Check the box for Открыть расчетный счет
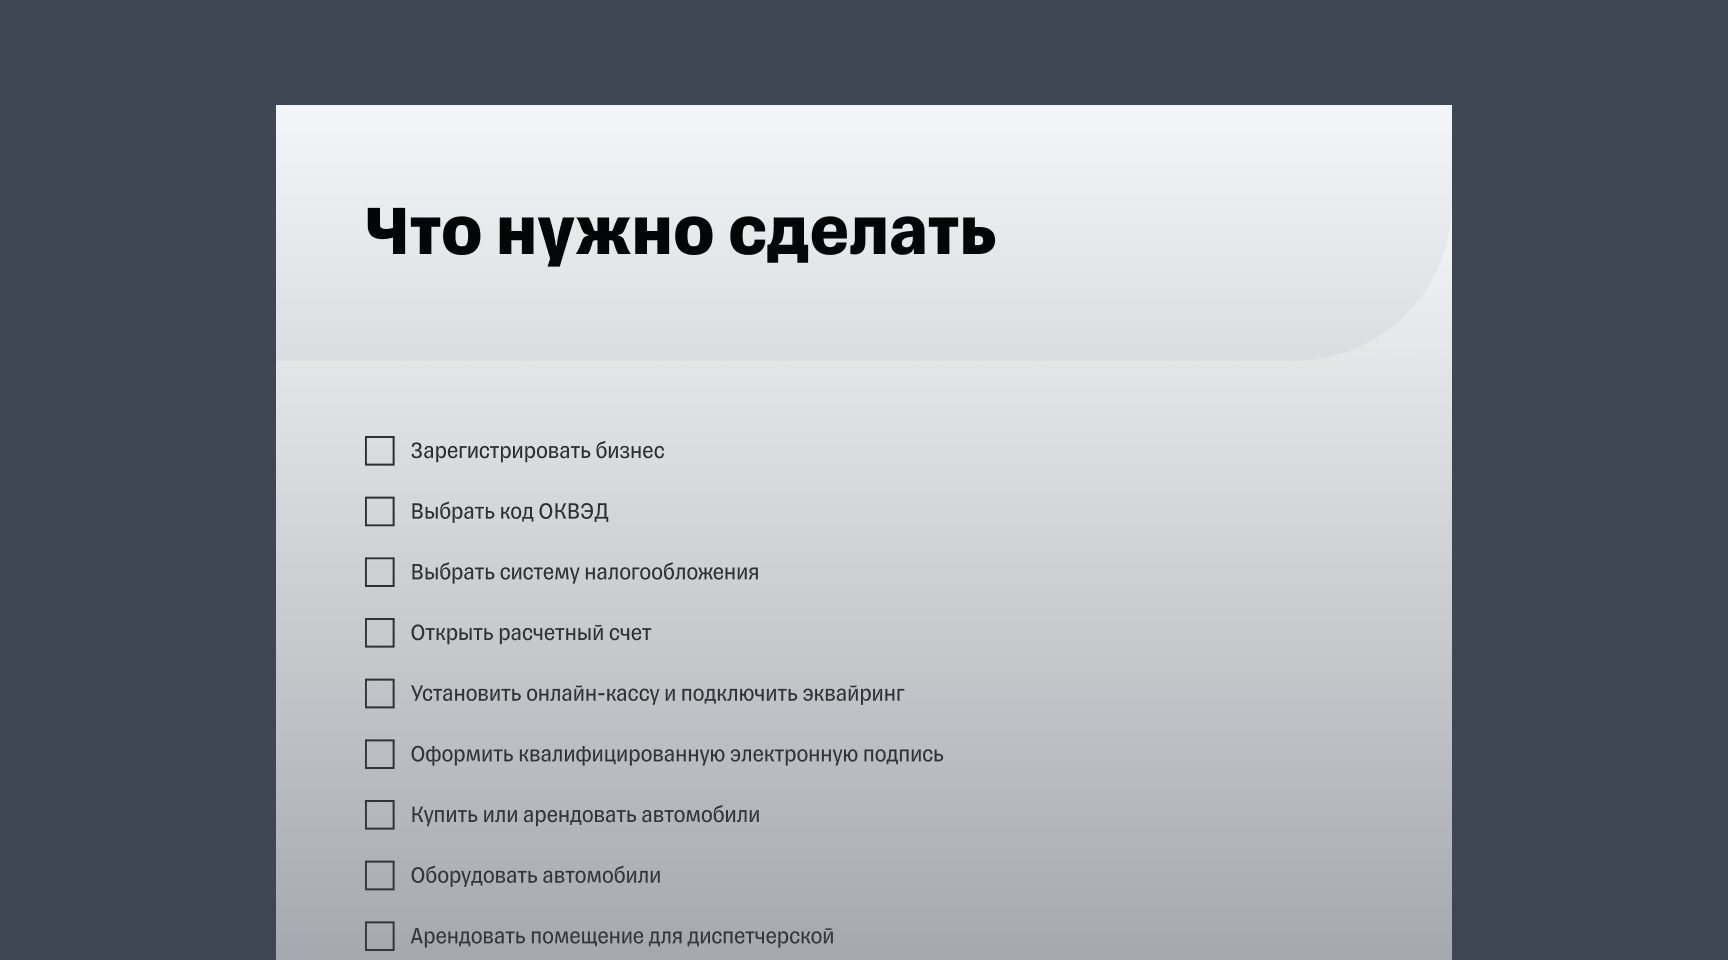The image size is (1728, 960). pos(380,633)
